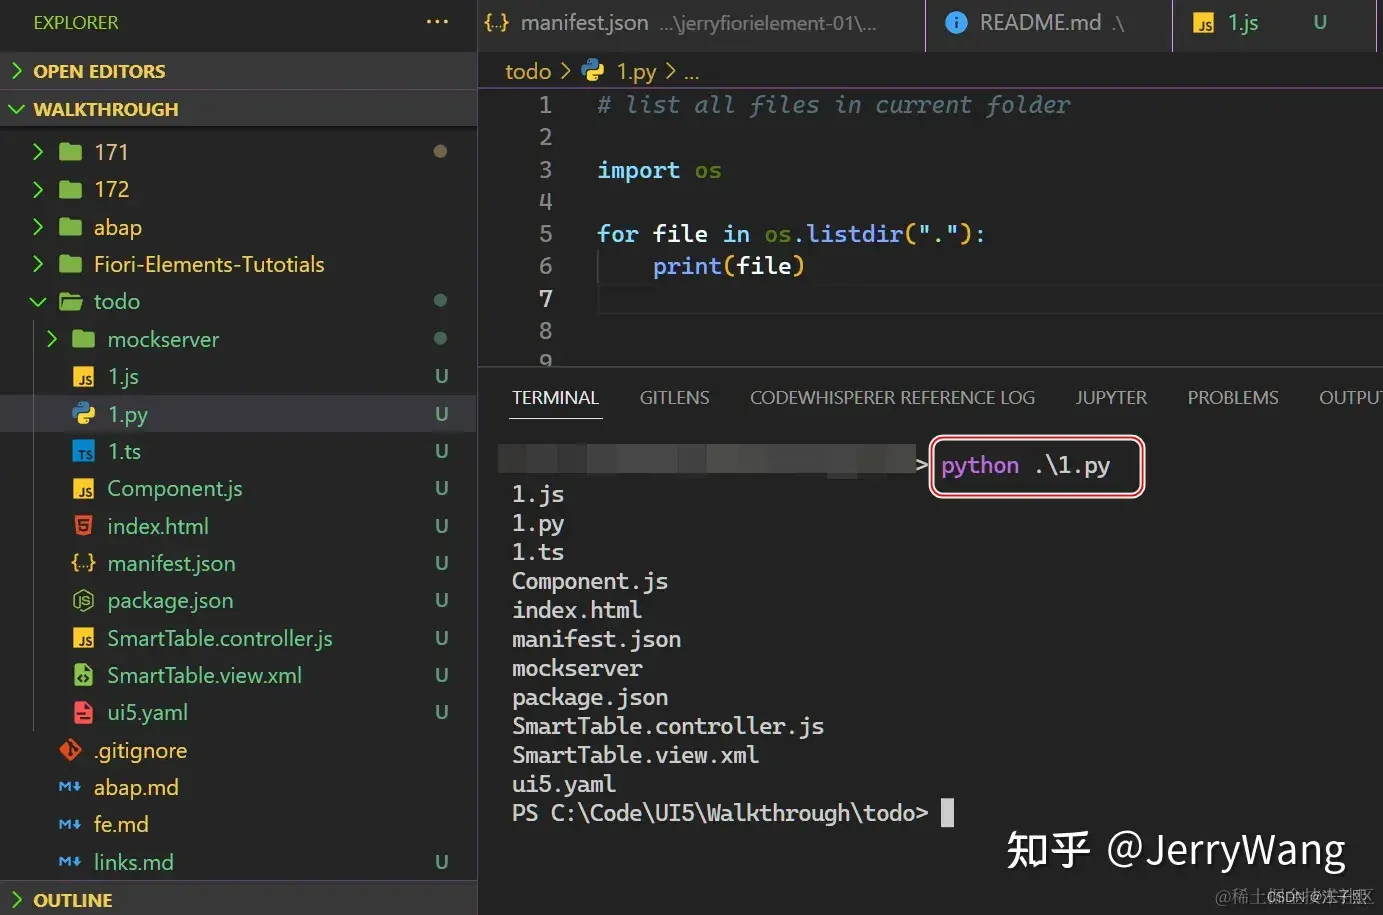This screenshot has height=915, width=1383.
Task: Click the YAML icon beside ui5.yaml
Action: pos(84,712)
